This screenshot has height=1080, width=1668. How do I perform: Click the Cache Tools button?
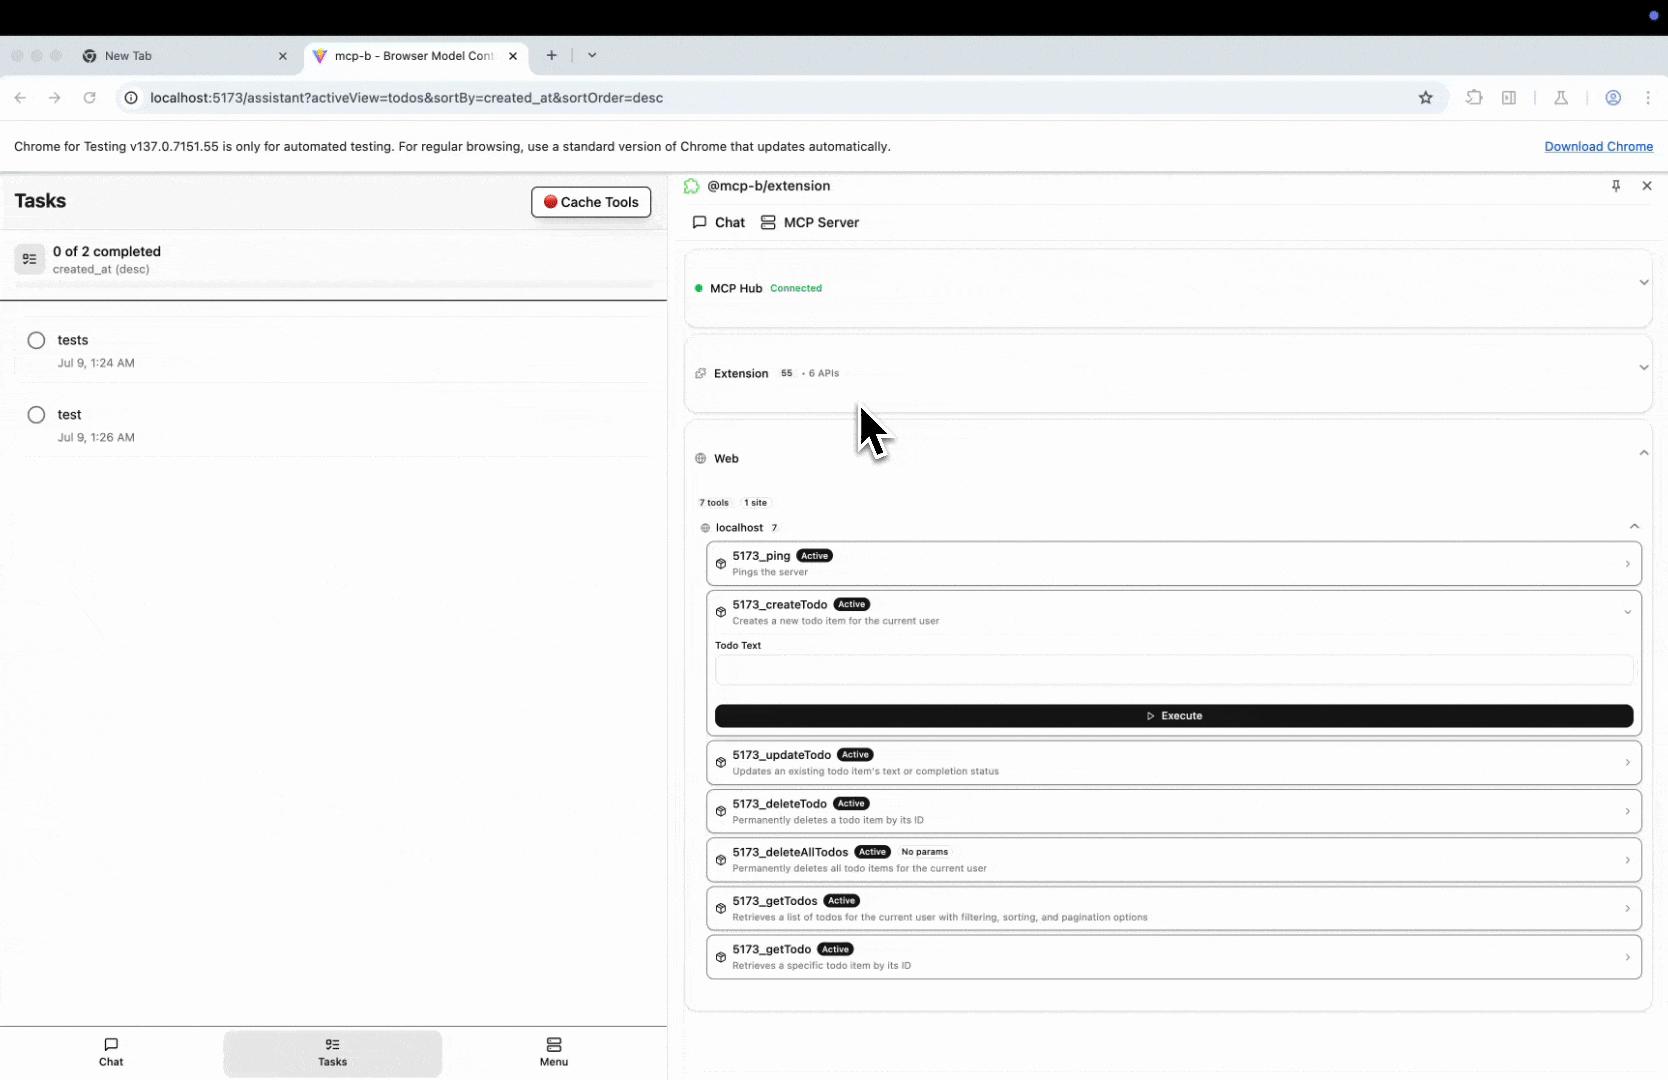click(x=591, y=202)
